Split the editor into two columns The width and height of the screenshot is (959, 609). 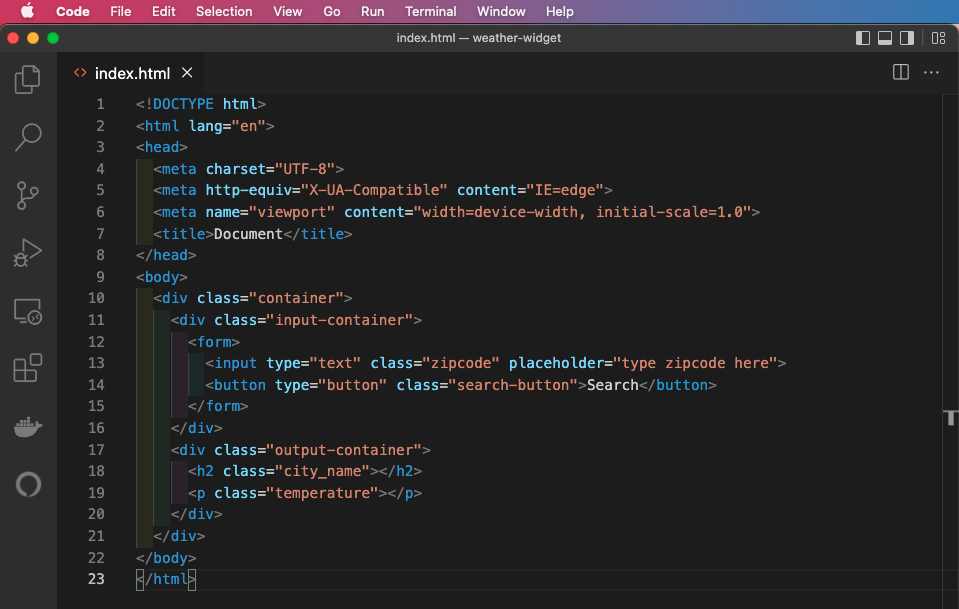coord(900,72)
